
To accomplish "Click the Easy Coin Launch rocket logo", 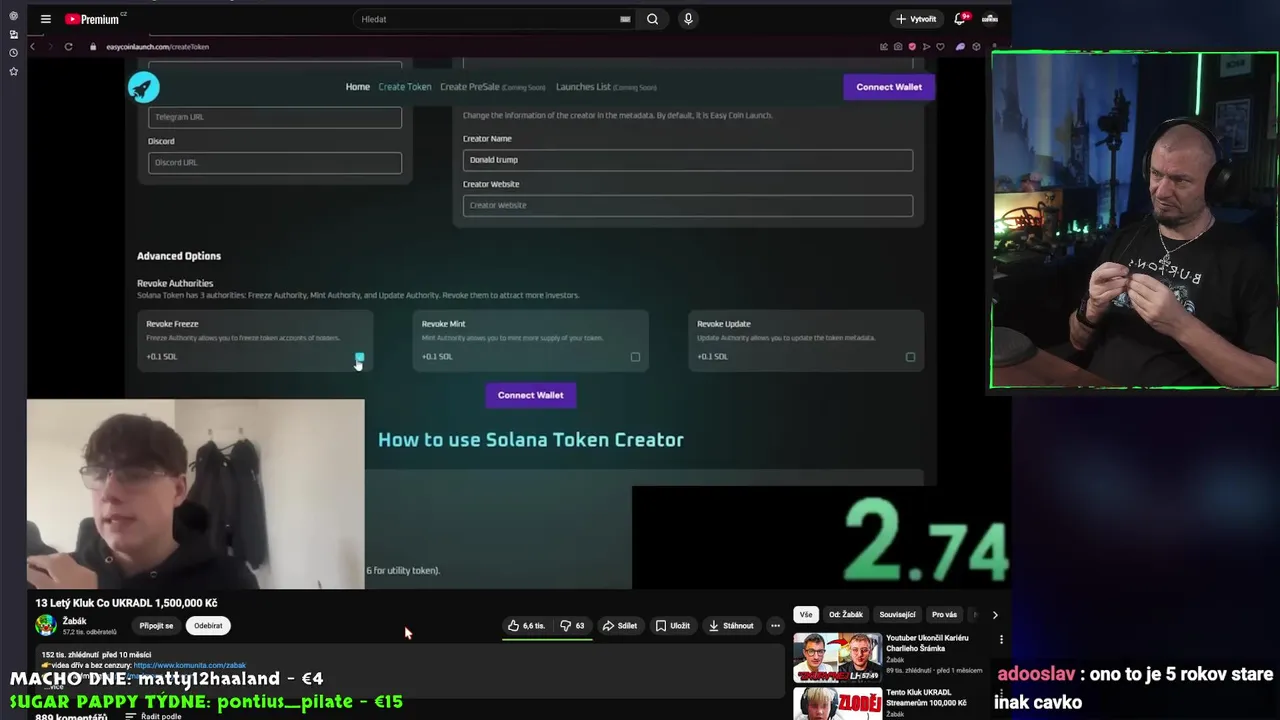I will [144, 87].
